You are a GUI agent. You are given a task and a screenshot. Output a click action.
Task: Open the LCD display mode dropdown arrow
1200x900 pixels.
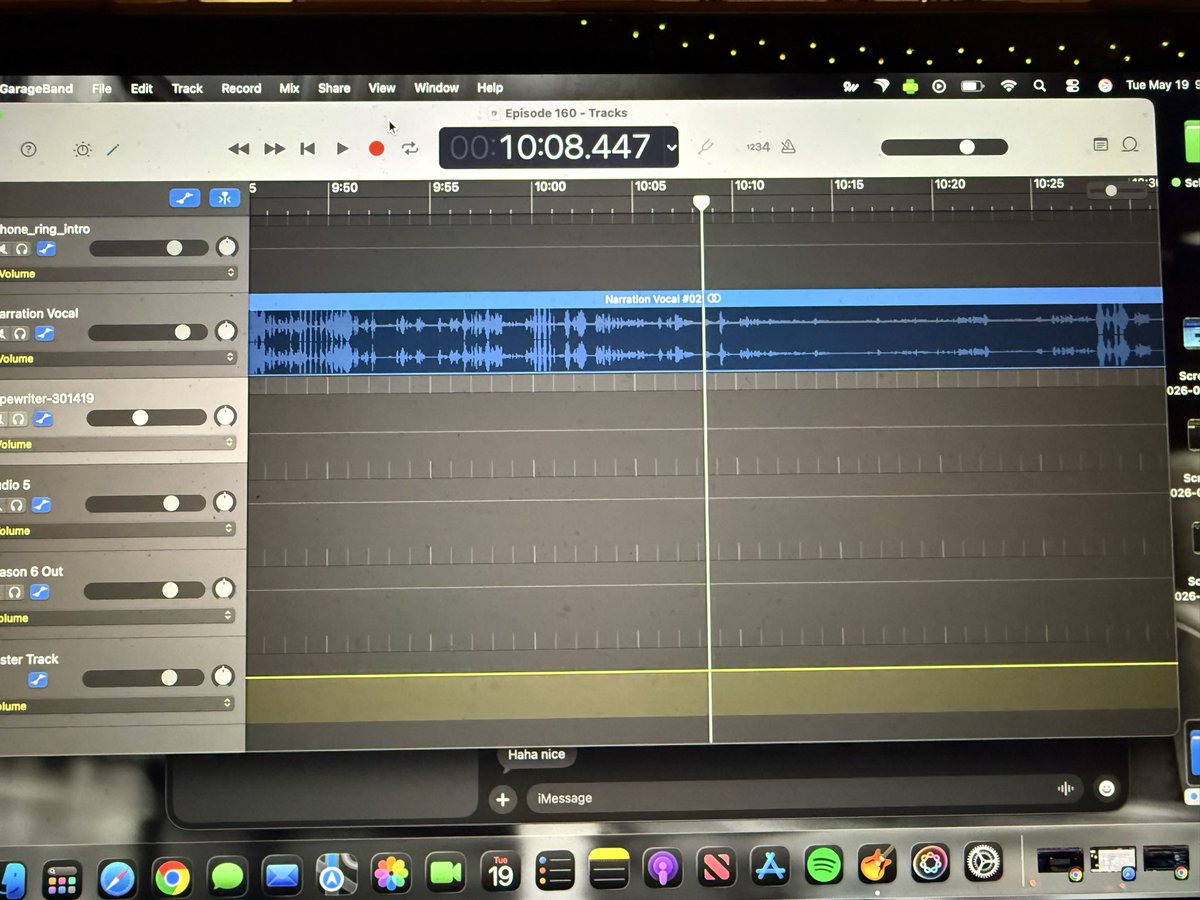(671, 148)
